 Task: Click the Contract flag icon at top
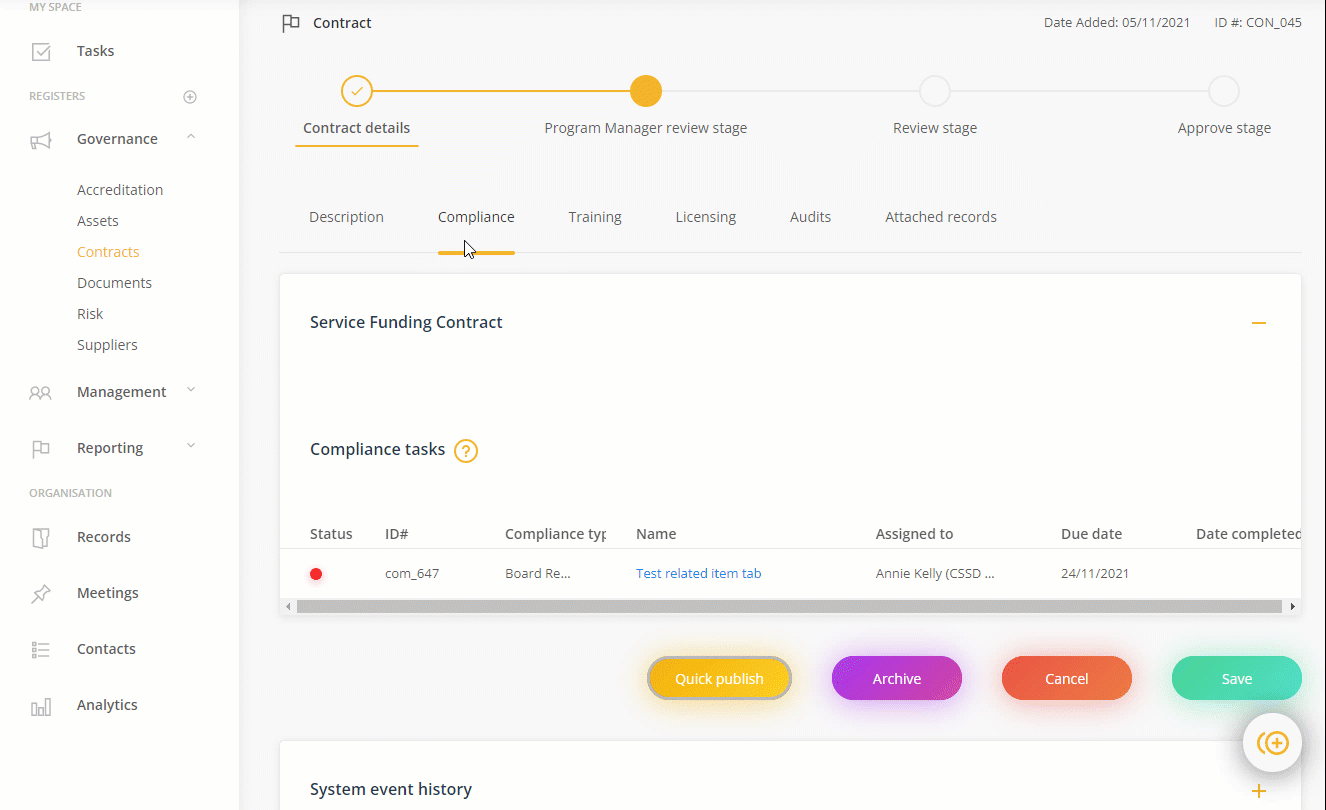(290, 22)
